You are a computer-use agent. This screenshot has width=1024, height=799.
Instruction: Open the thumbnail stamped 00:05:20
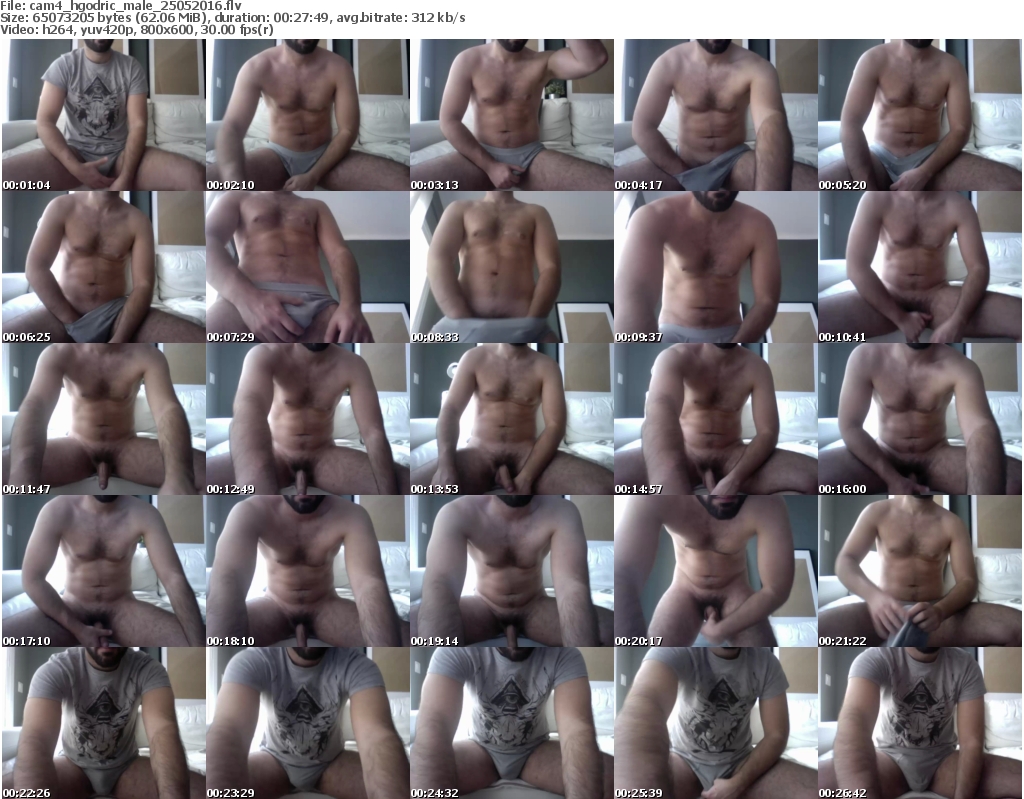point(920,115)
